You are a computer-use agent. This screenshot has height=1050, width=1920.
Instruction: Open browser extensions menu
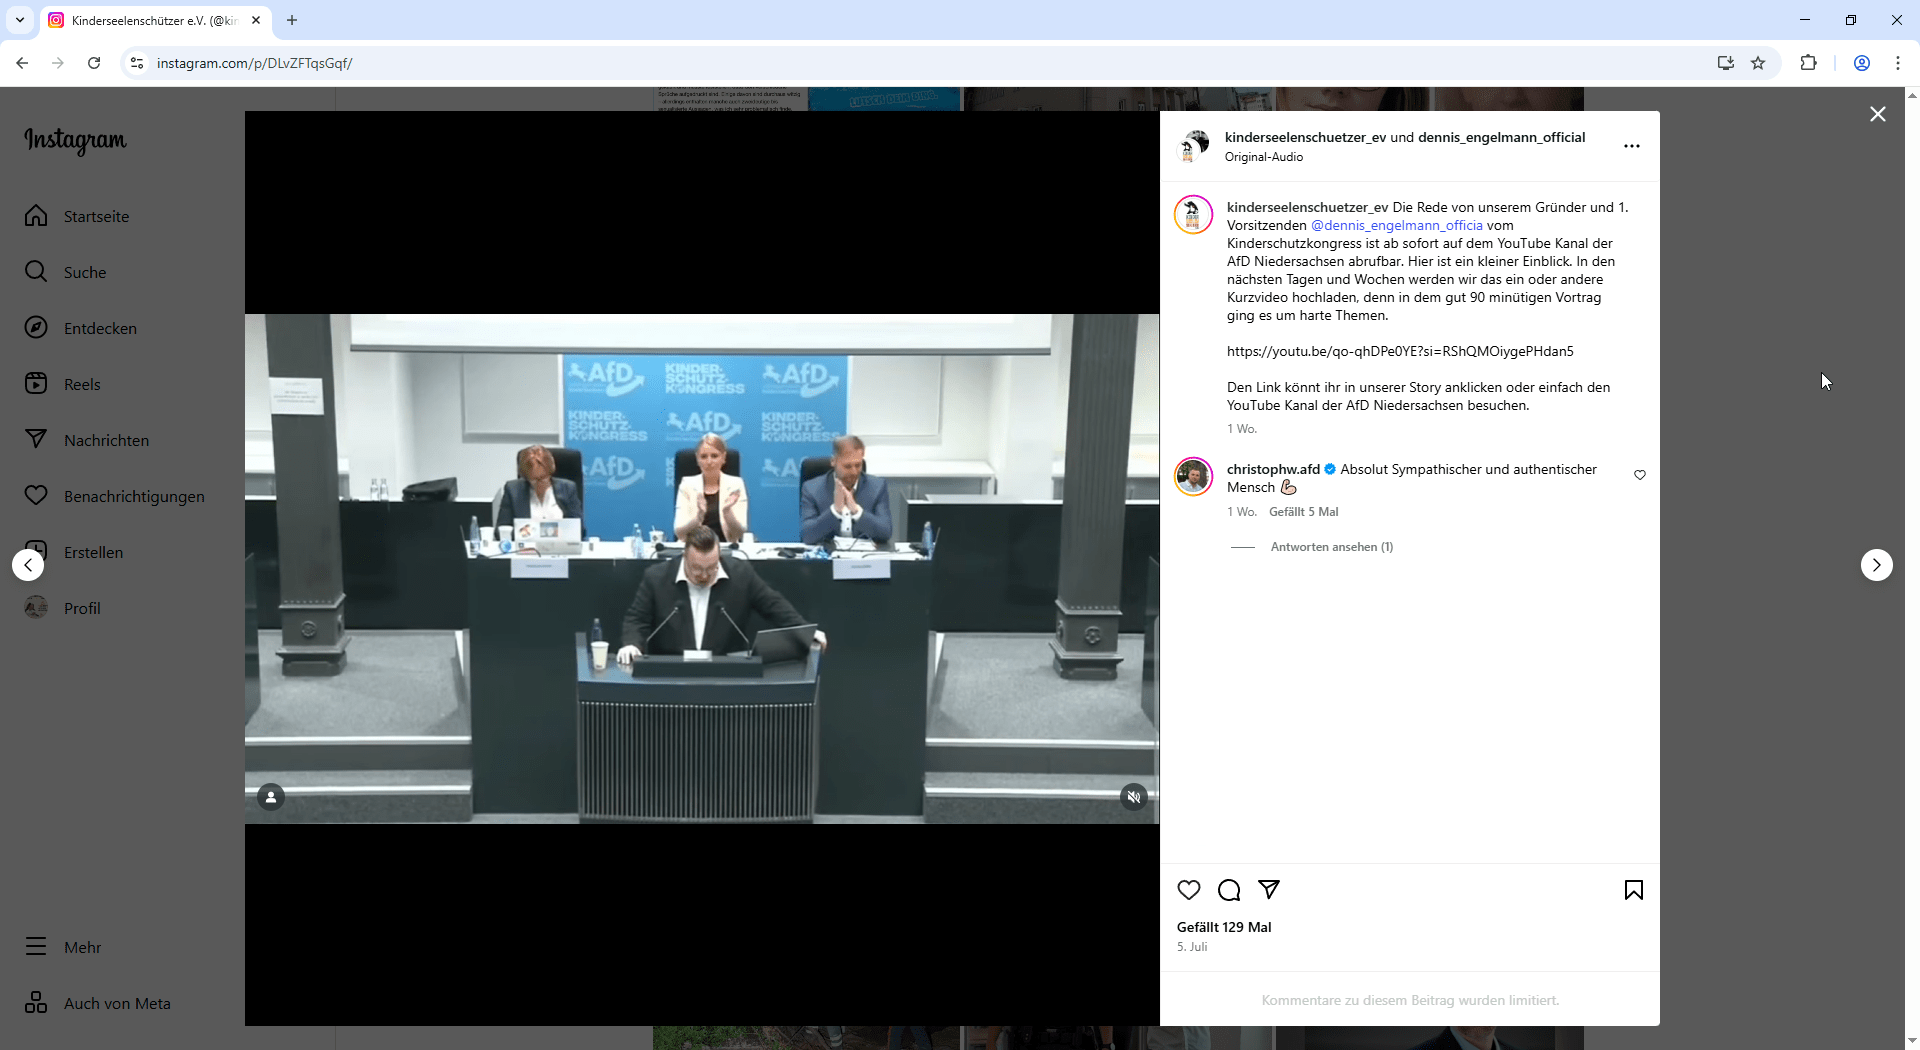click(x=1808, y=63)
